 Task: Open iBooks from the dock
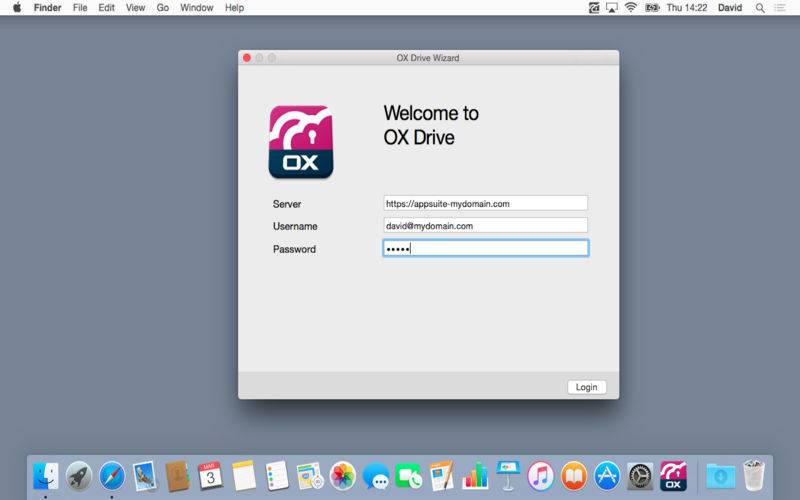coord(574,476)
